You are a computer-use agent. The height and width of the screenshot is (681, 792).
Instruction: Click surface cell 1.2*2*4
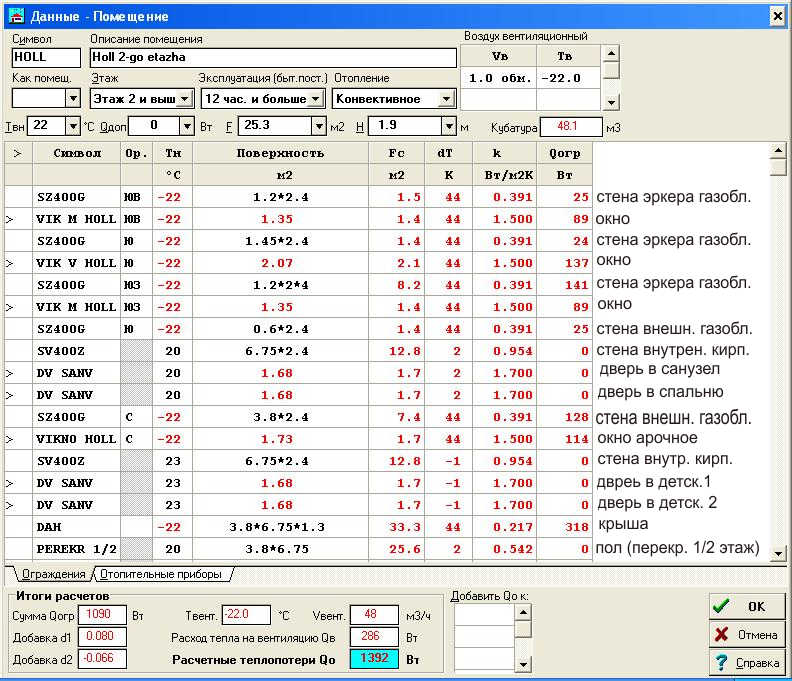tap(280, 285)
